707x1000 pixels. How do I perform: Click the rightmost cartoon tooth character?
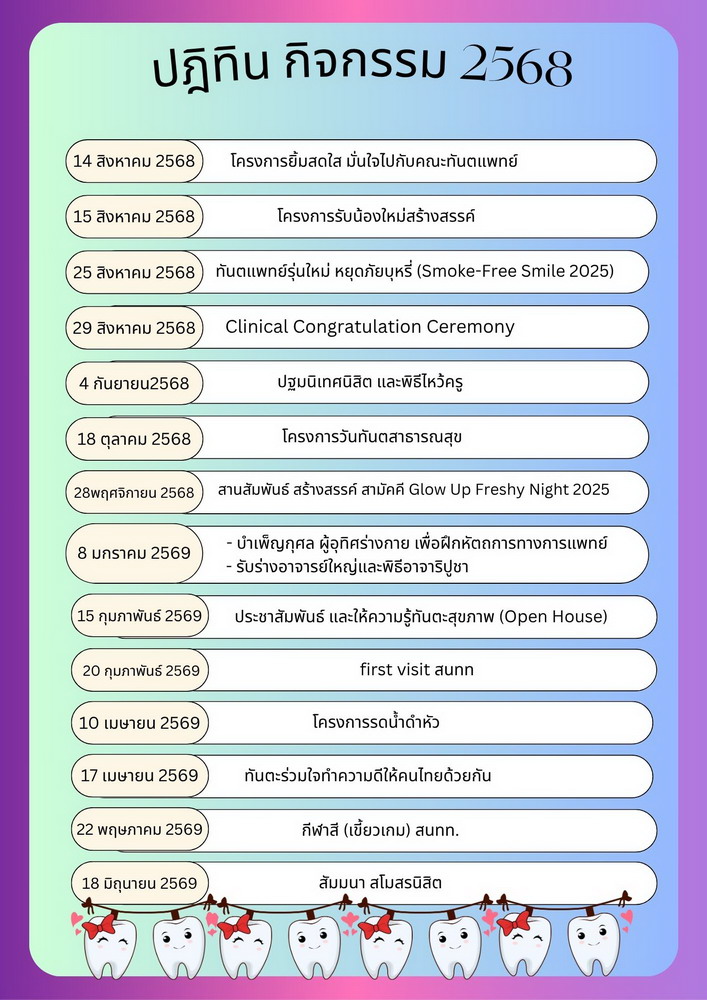point(591,945)
